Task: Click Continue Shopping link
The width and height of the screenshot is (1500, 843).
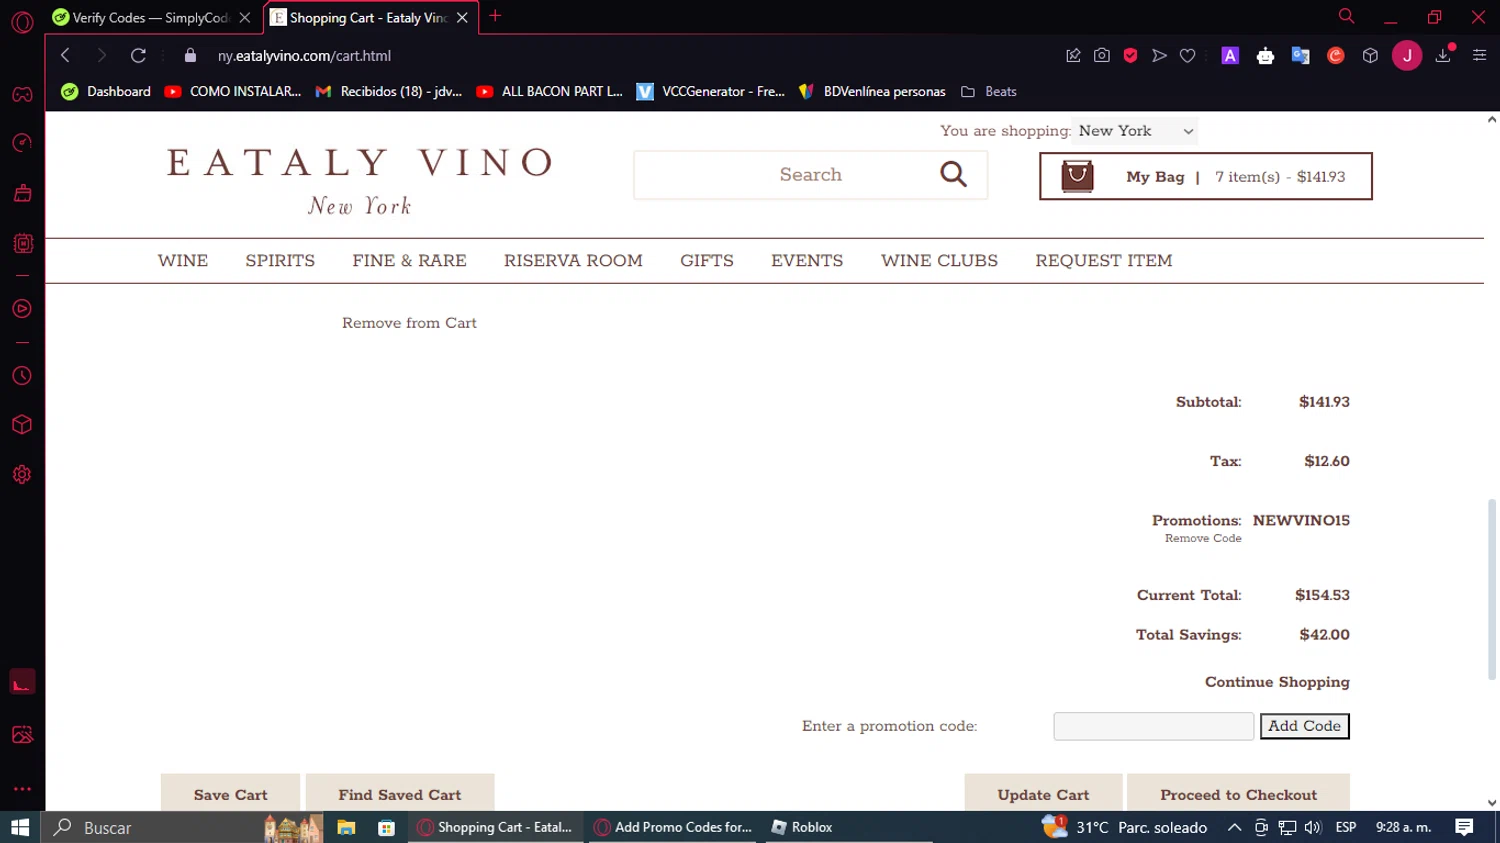Action: pyautogui.click(x=1277, y=682)
